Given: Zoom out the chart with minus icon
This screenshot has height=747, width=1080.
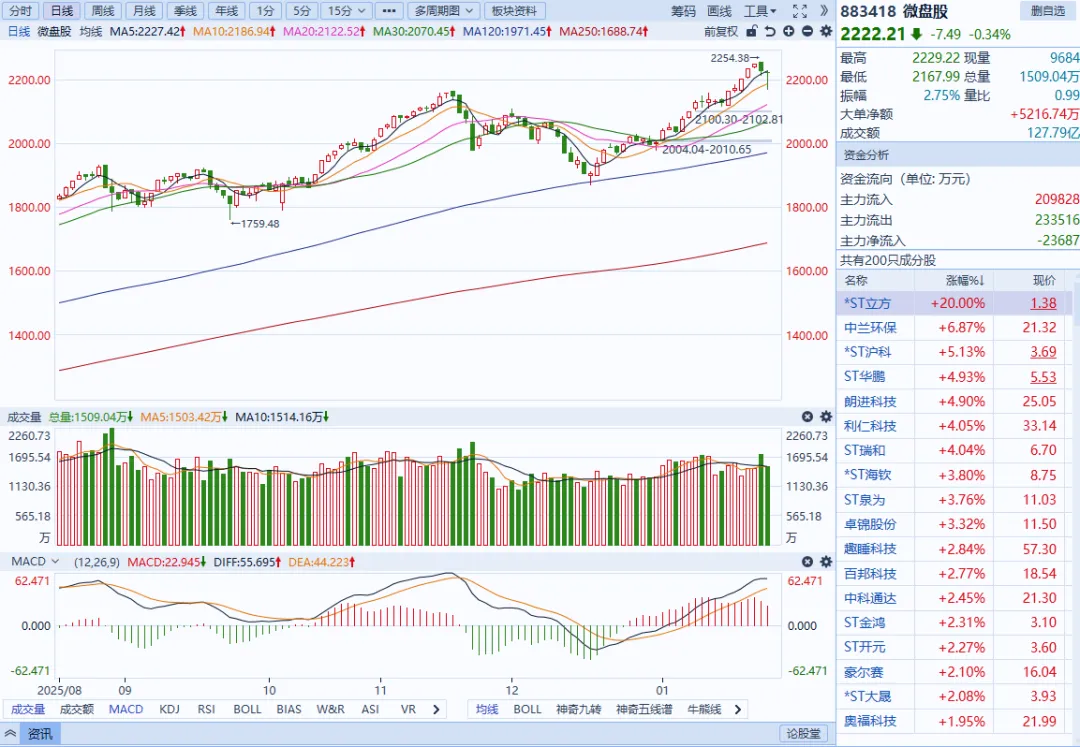Looking at the screenshot, I should (x=807, y=31).
